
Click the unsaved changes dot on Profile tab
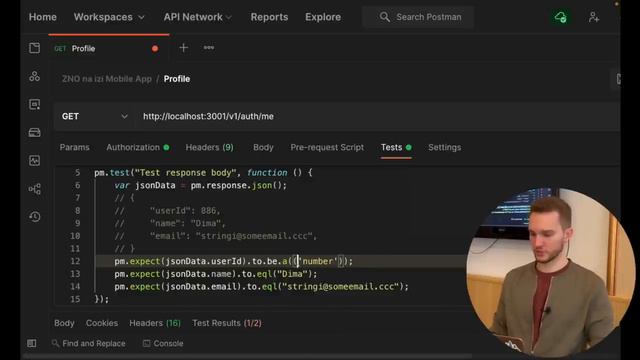155,49
